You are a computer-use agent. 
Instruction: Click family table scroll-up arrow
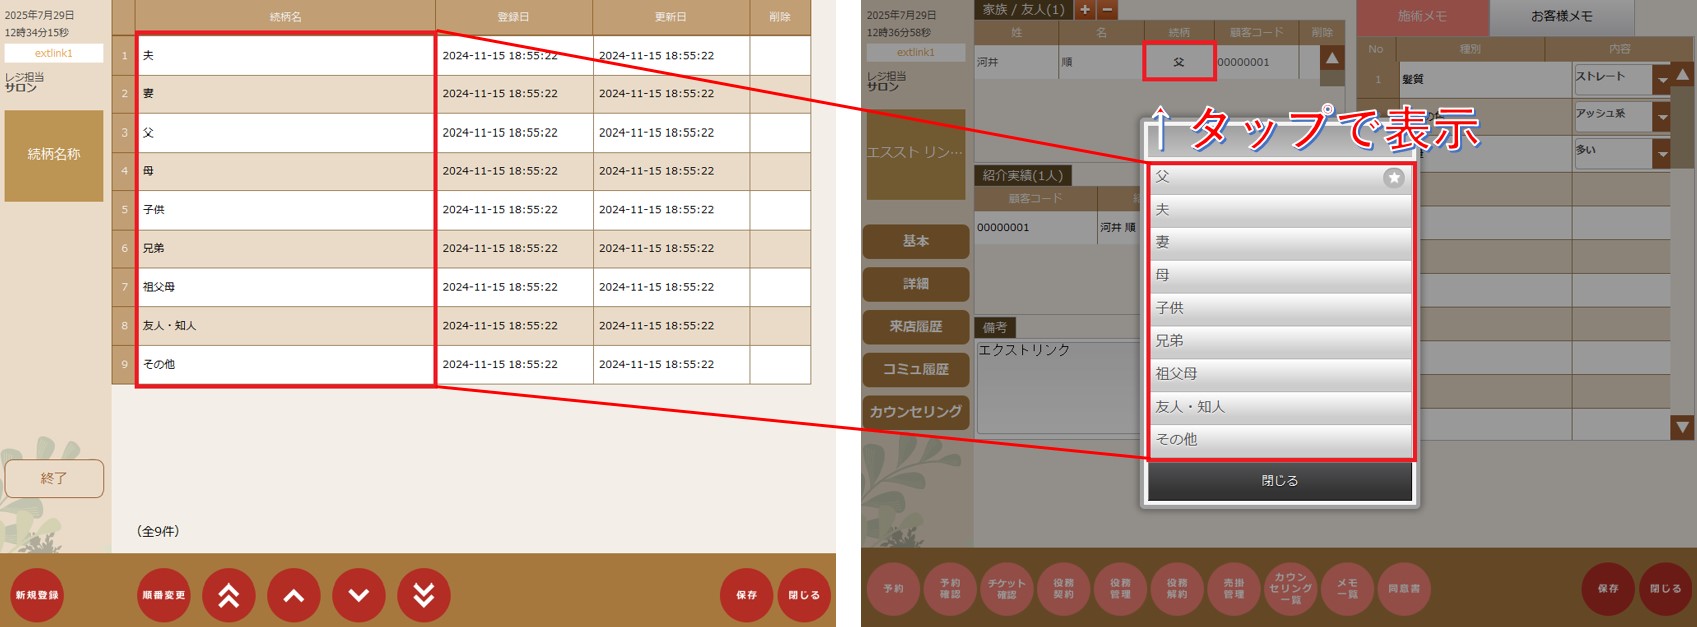1332,59
